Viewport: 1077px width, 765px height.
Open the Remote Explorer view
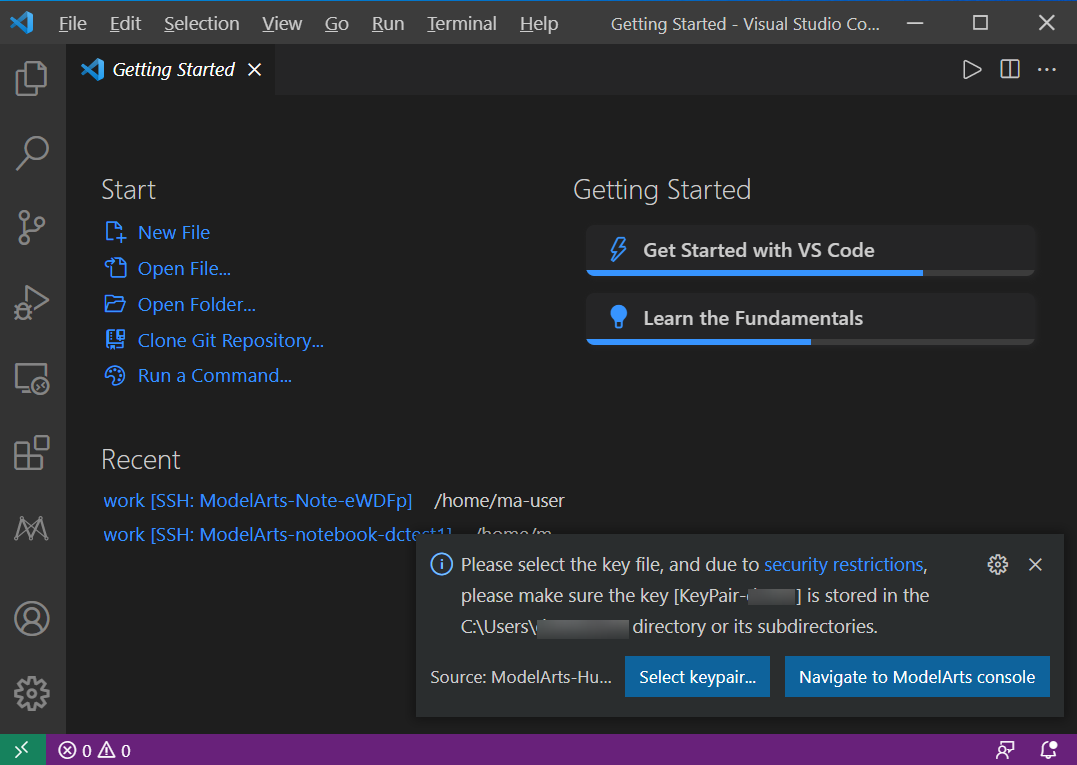(32, 378)
